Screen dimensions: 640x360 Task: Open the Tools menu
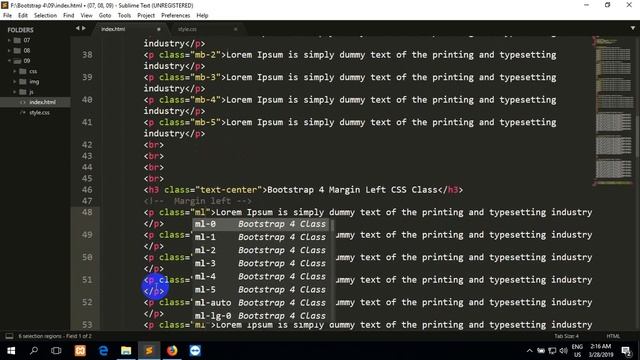coord(124,16)
